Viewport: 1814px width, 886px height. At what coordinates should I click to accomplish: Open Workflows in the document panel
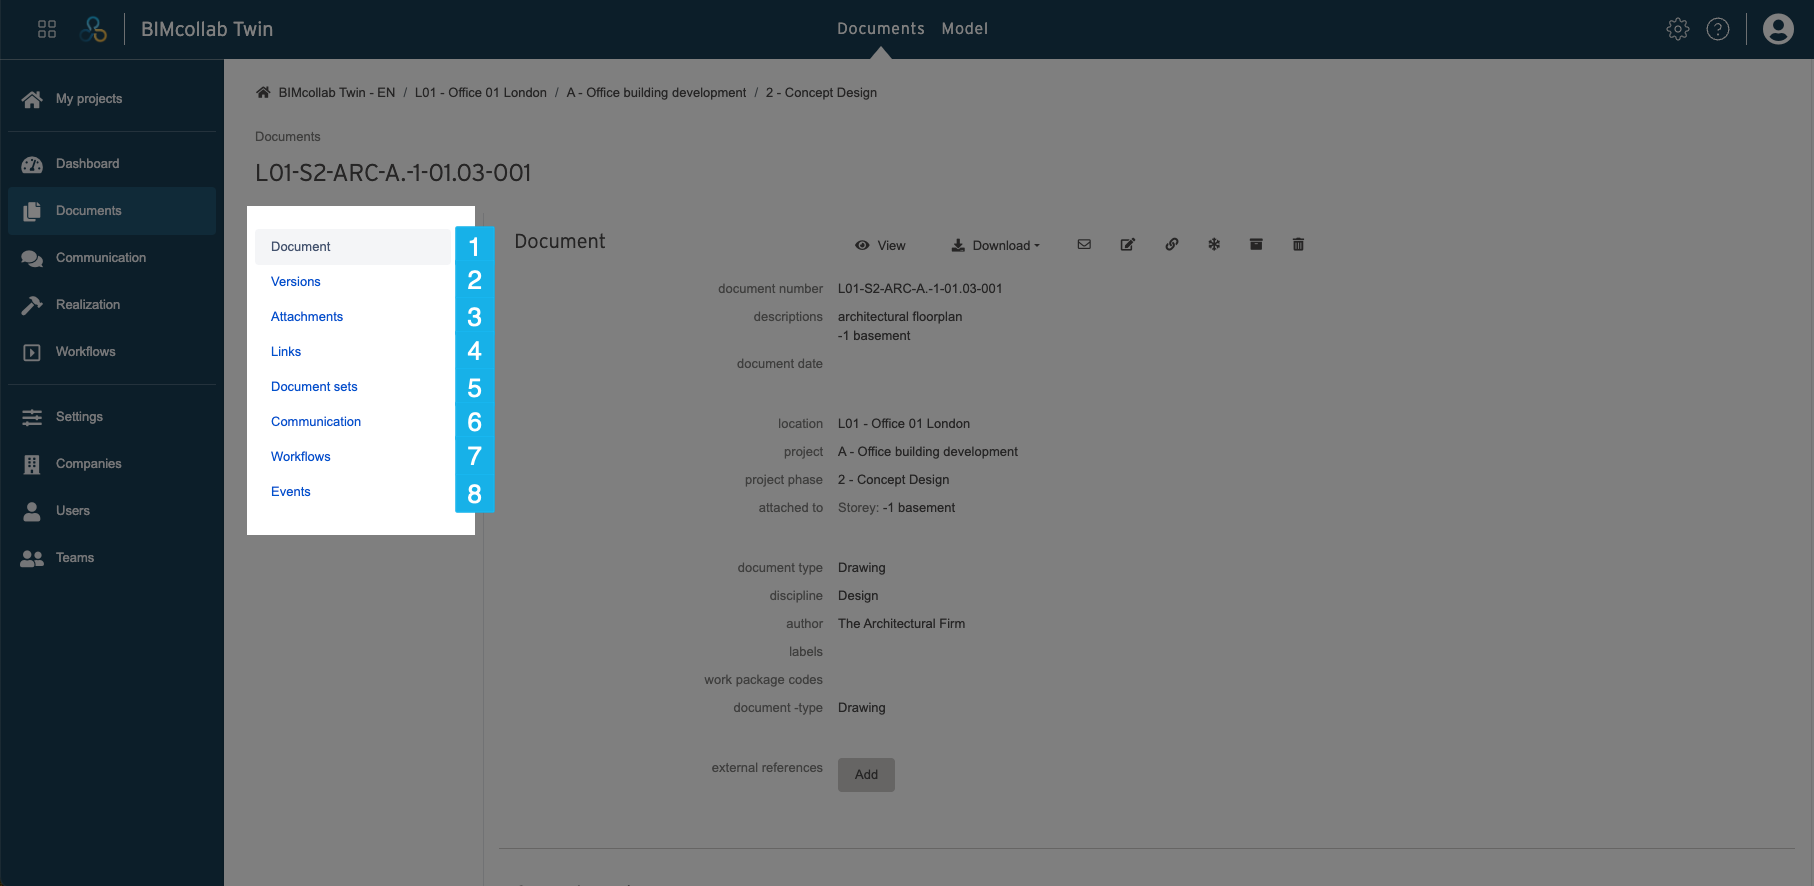click(x=301, y=457)
